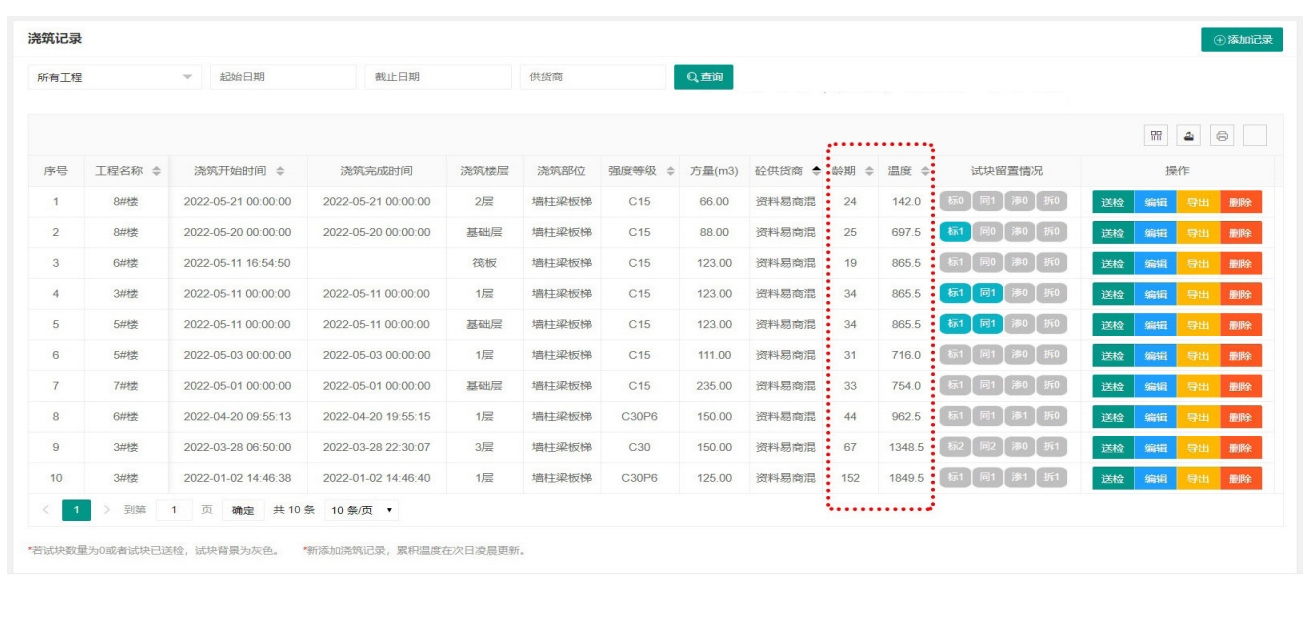Screen dimensions: 1309x617
Task: Click the 添加记录 button
Action: point(1241,40)
